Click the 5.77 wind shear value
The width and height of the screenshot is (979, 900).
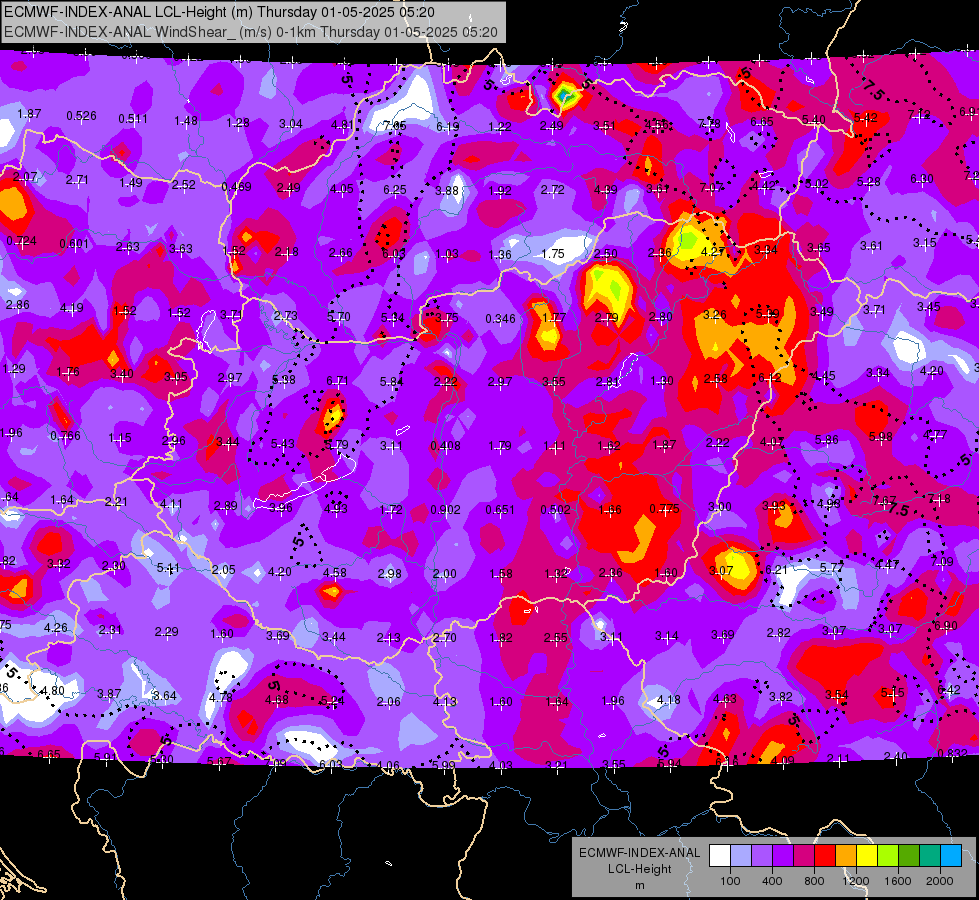pos(832,568)
